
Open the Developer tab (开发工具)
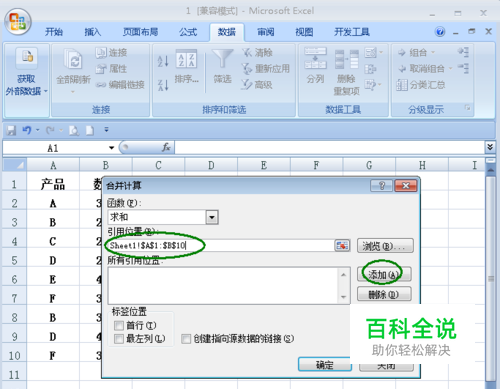pos(352,32)
